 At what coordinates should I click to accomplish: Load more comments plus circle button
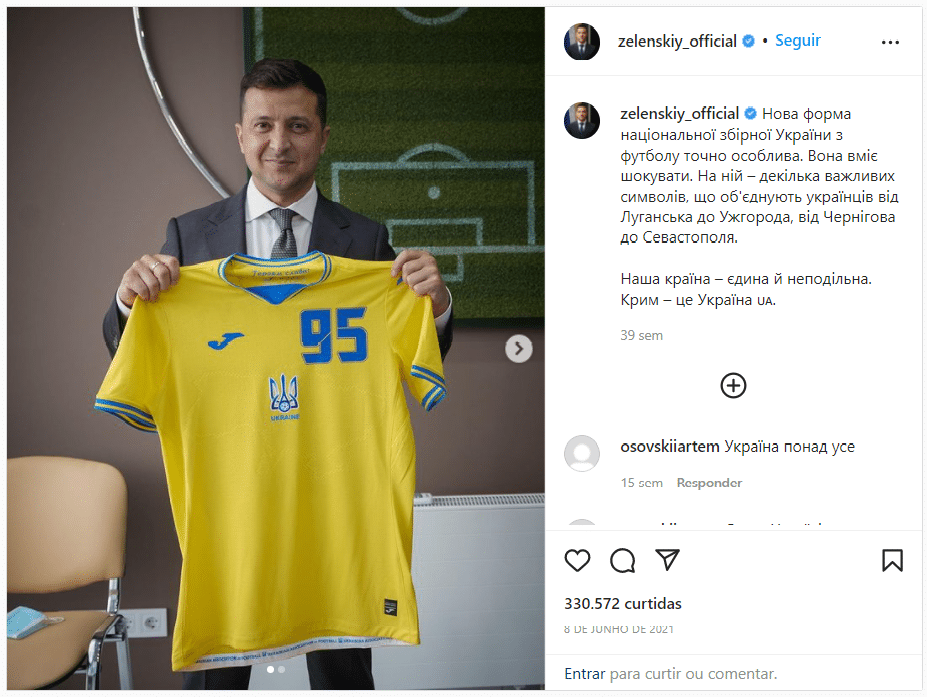(733, 385)
